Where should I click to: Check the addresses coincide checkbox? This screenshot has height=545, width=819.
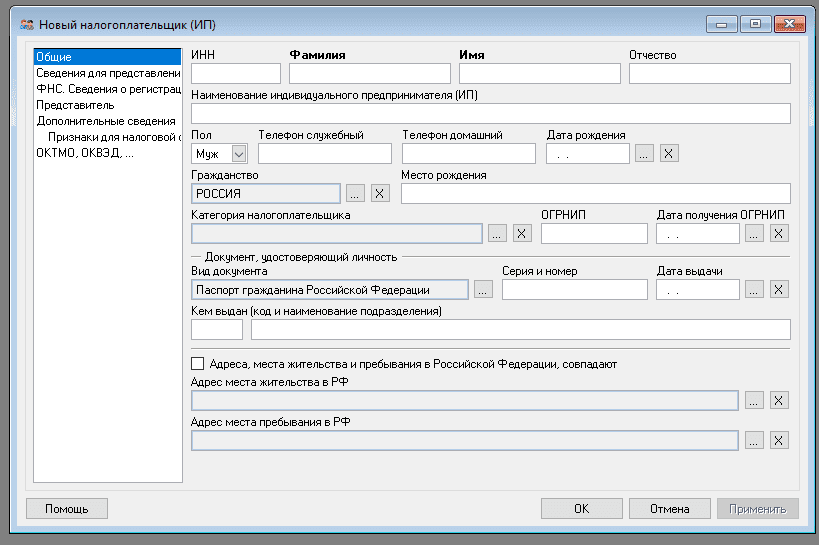coord(197,364)
